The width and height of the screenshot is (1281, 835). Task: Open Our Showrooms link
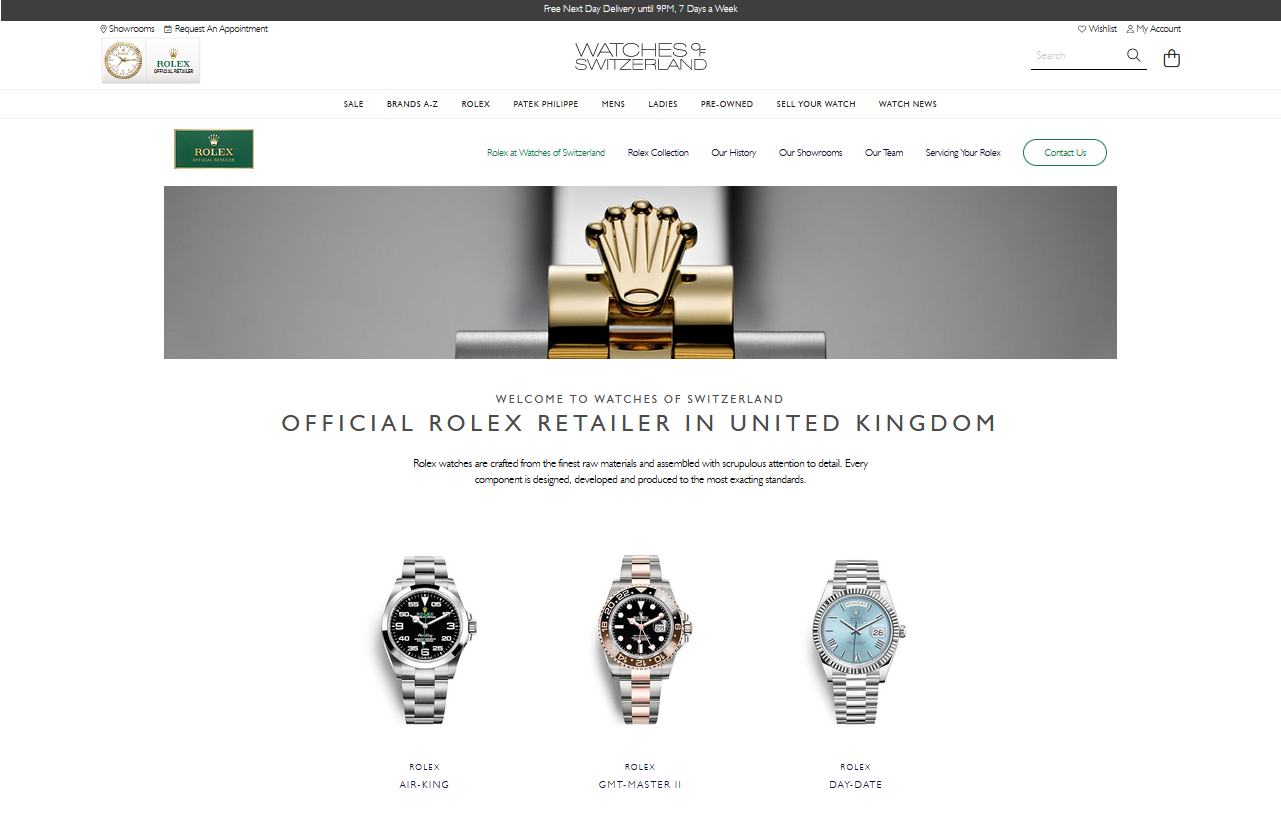click(811, 153)
